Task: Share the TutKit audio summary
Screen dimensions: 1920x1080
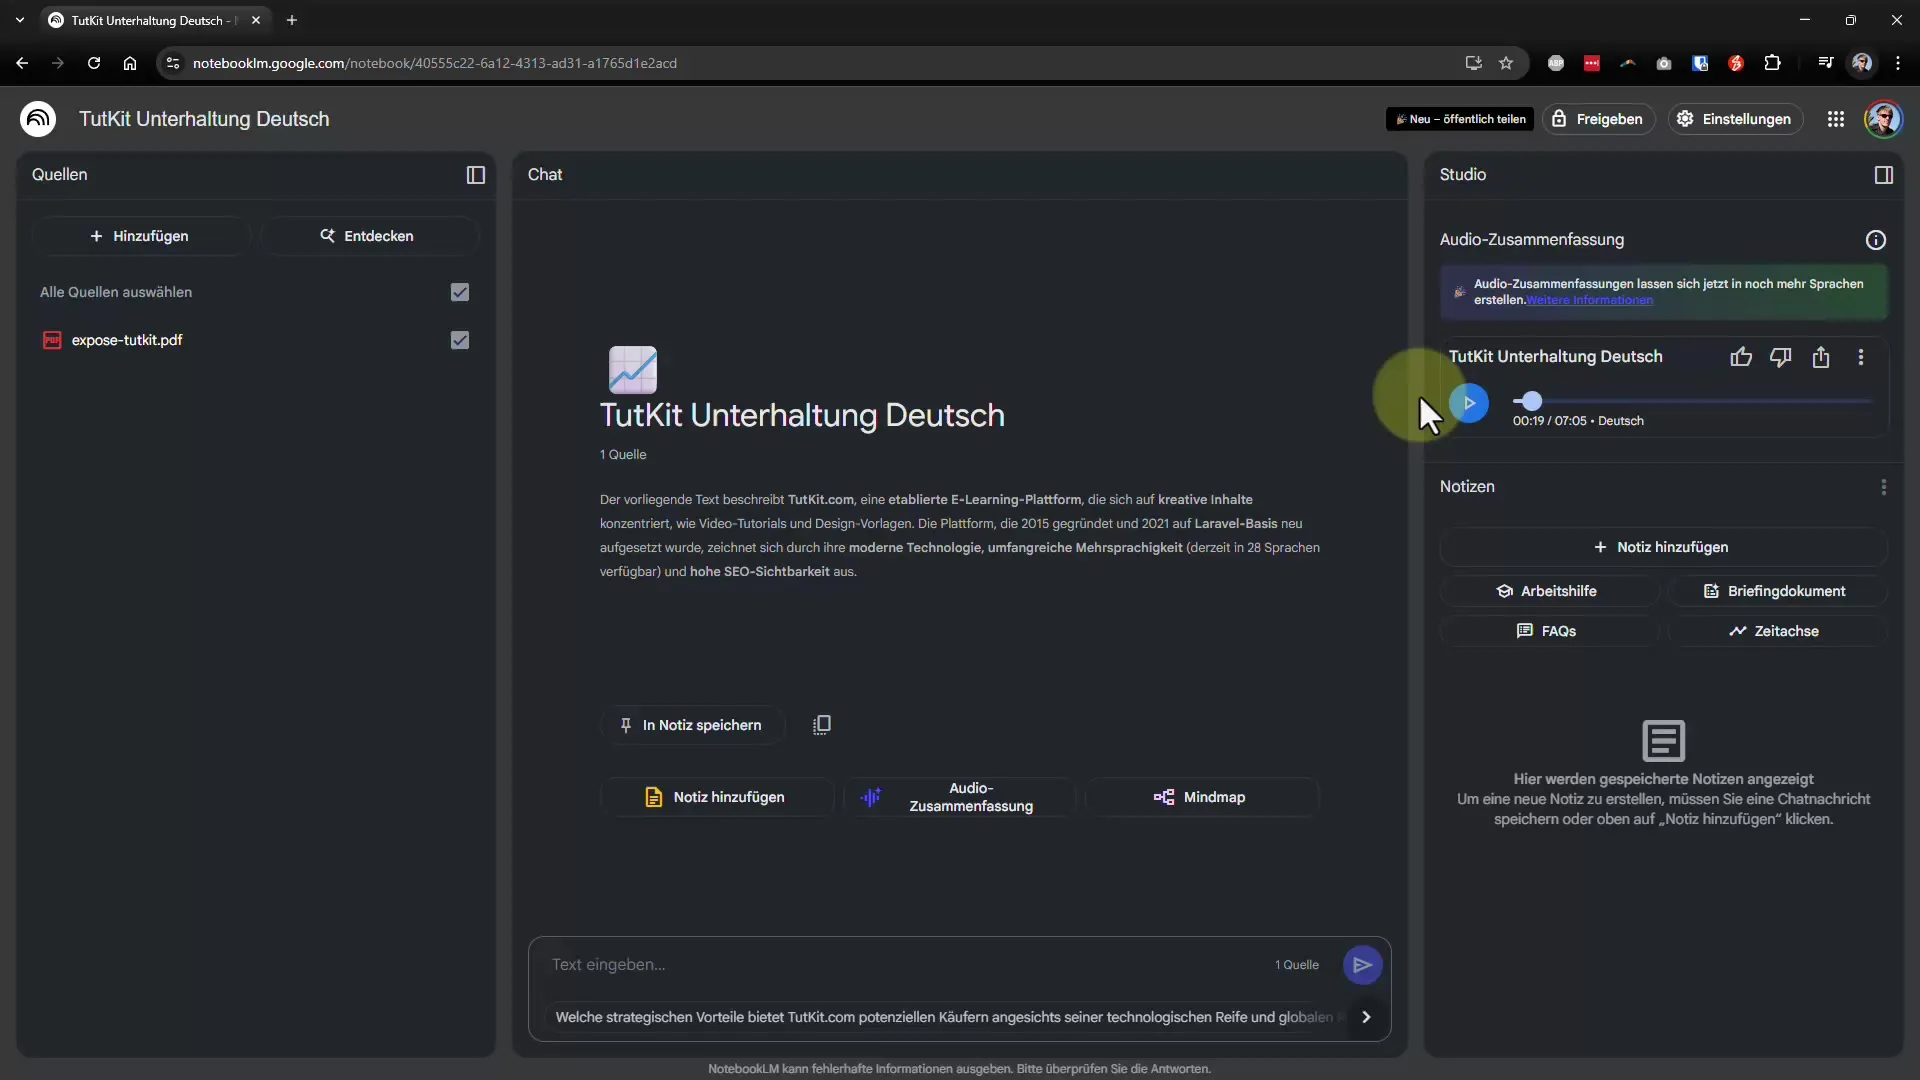Action: [x=1821, y=357]
